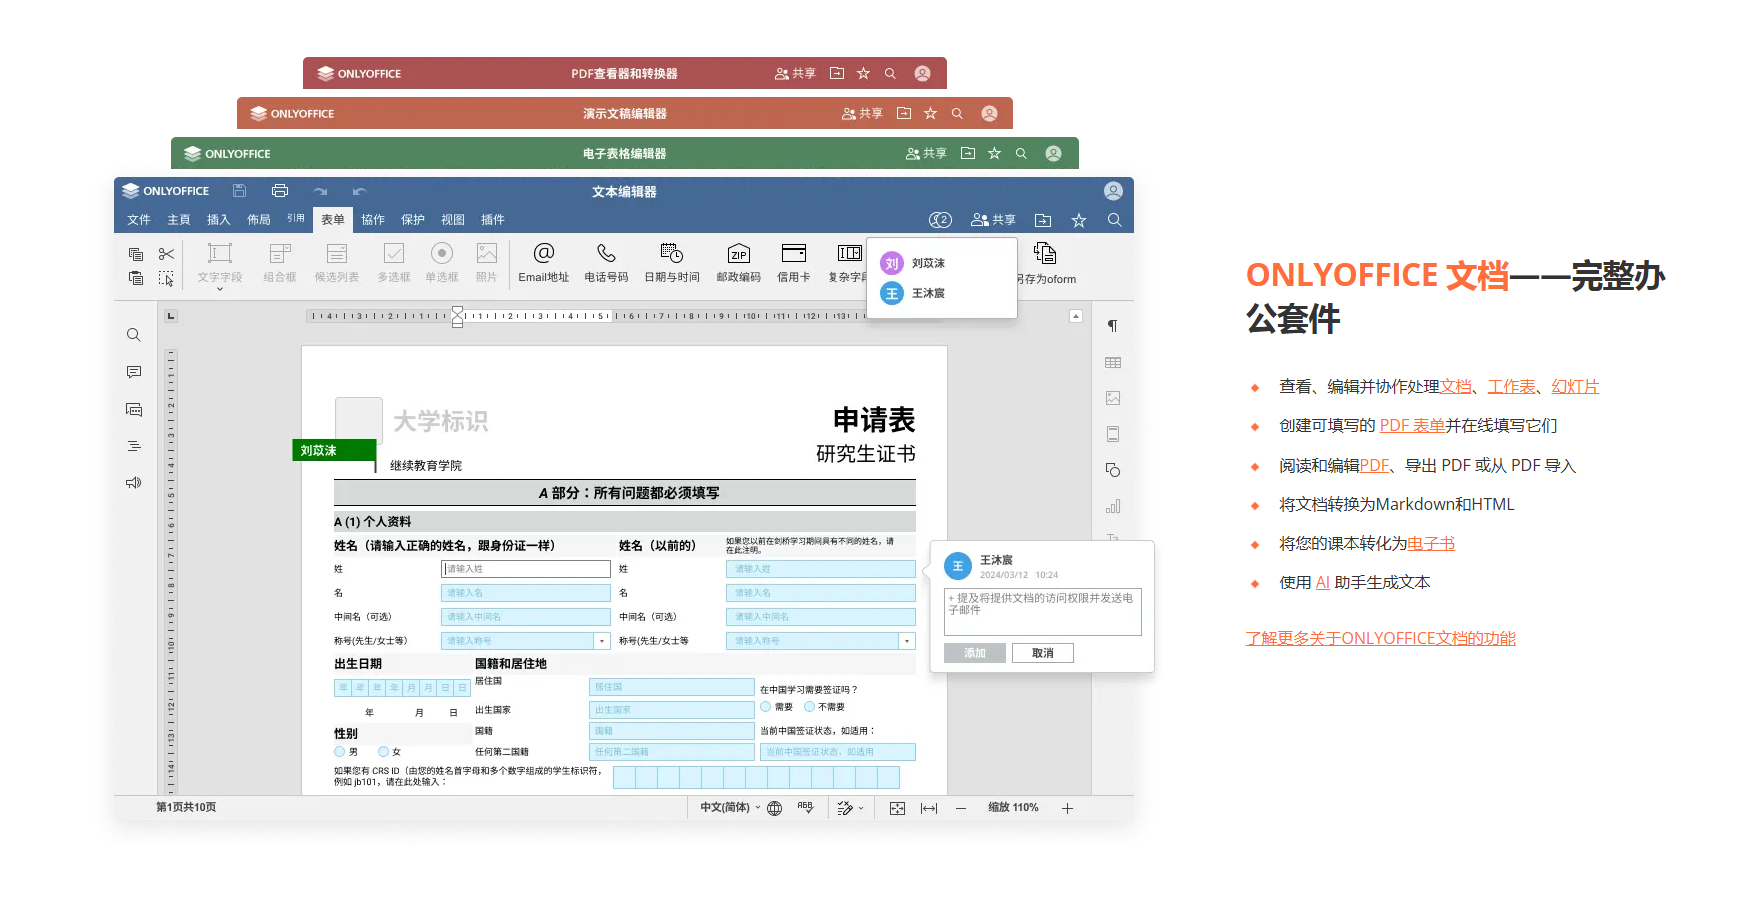The width and height of the screenshot is (1741, 912).
Task: Click the Paste icon in the ribbon
Action: pyautogui.click(x=136, y=278)
